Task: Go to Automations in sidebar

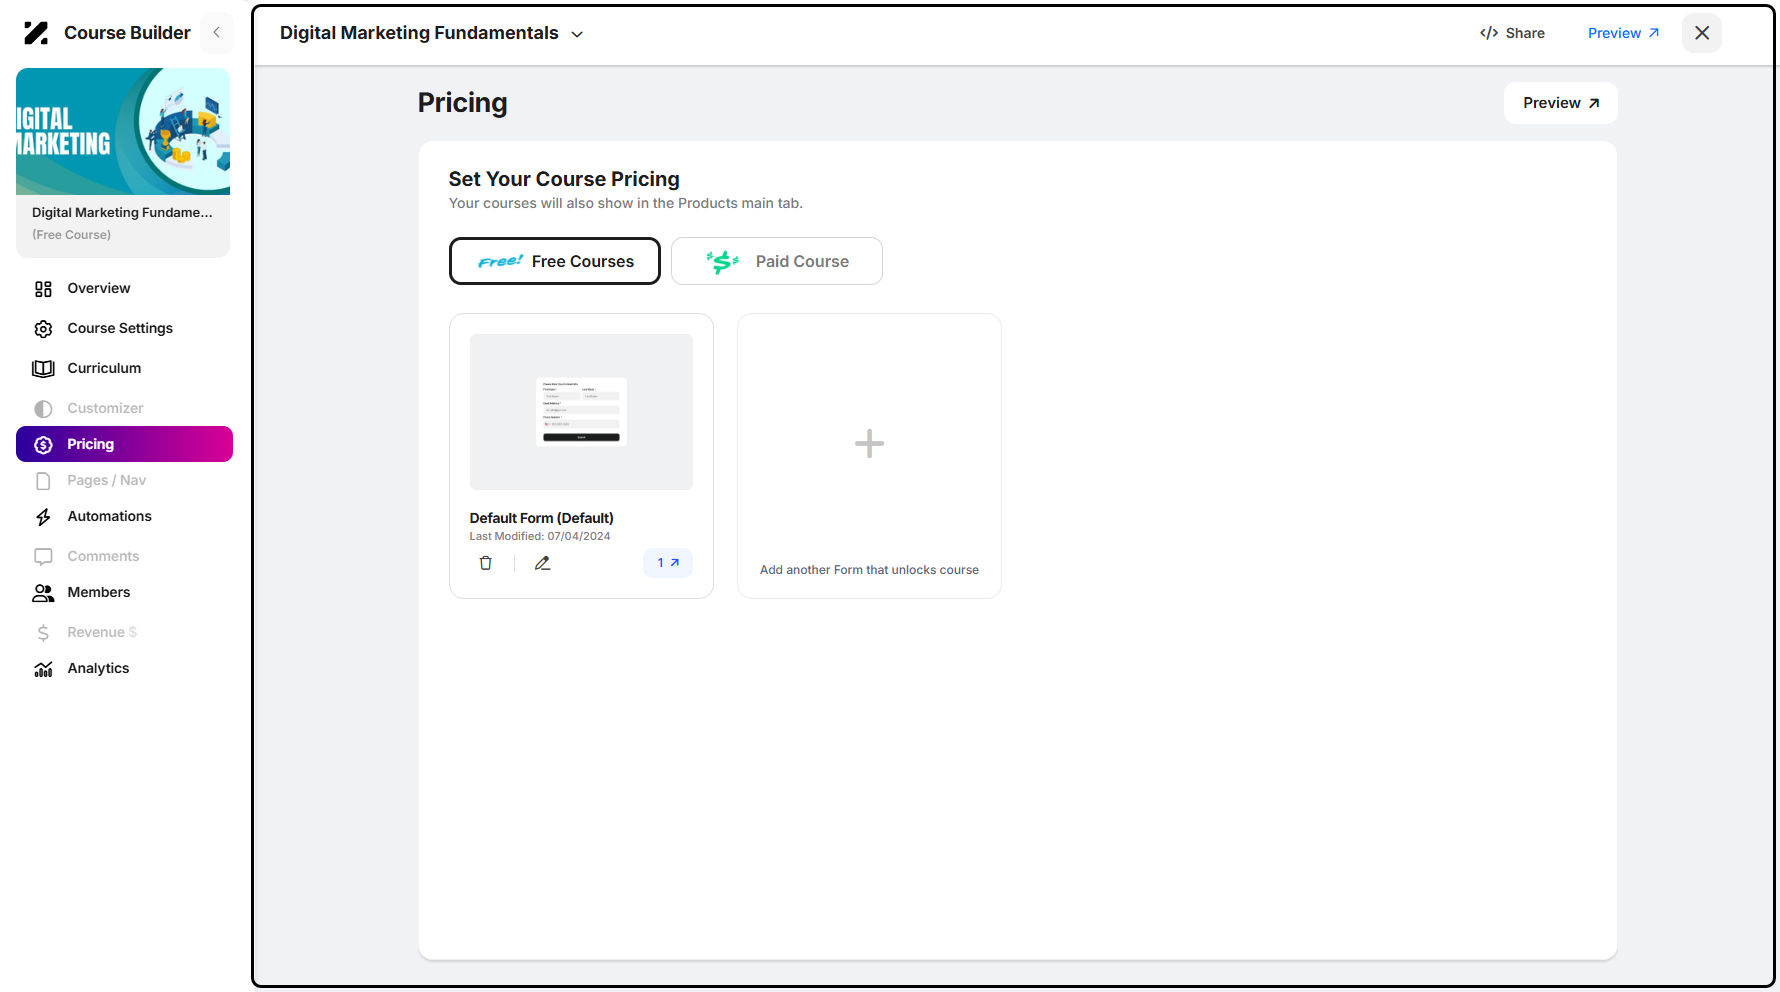Action: click(x=124, y=516)
